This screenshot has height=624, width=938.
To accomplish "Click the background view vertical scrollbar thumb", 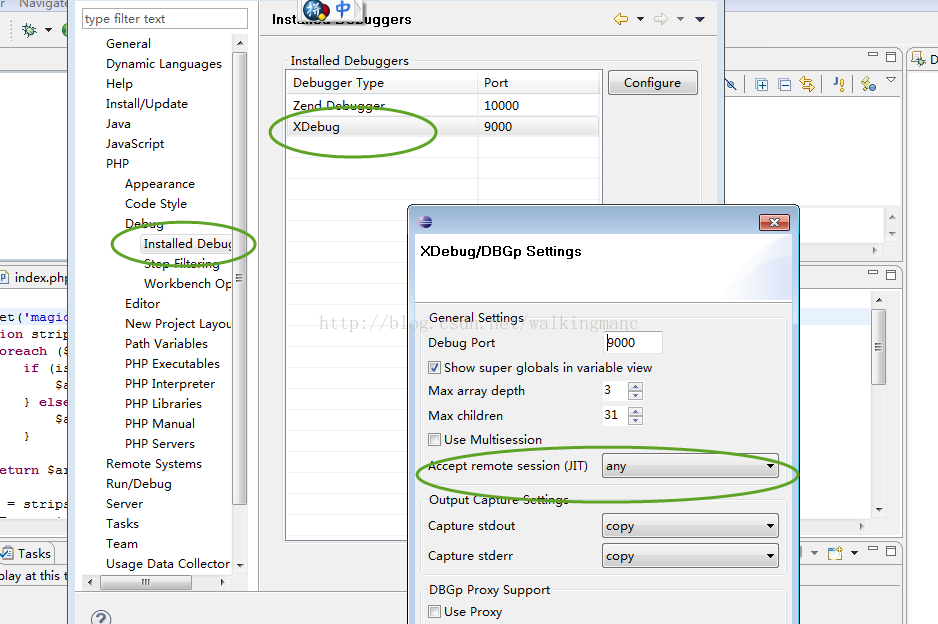I will (878, 346).
